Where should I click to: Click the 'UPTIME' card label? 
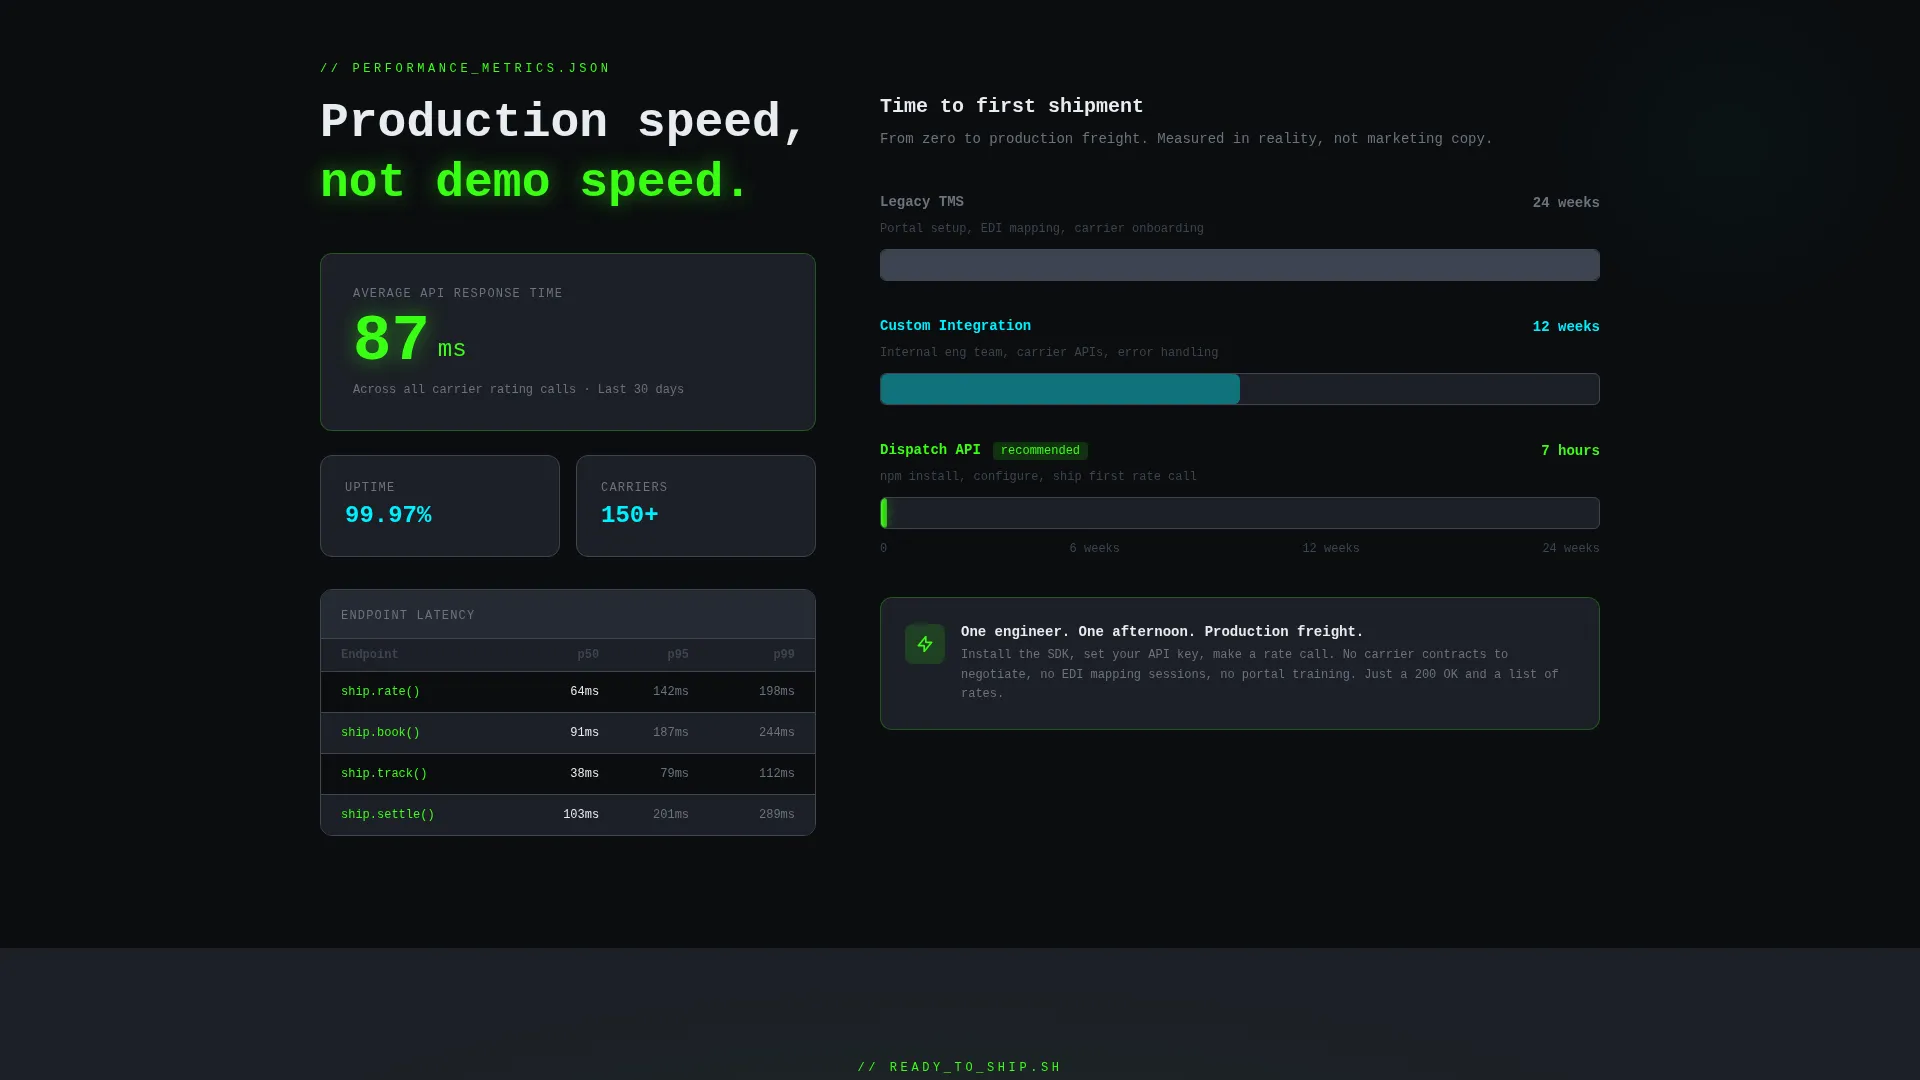coord(370,488)
